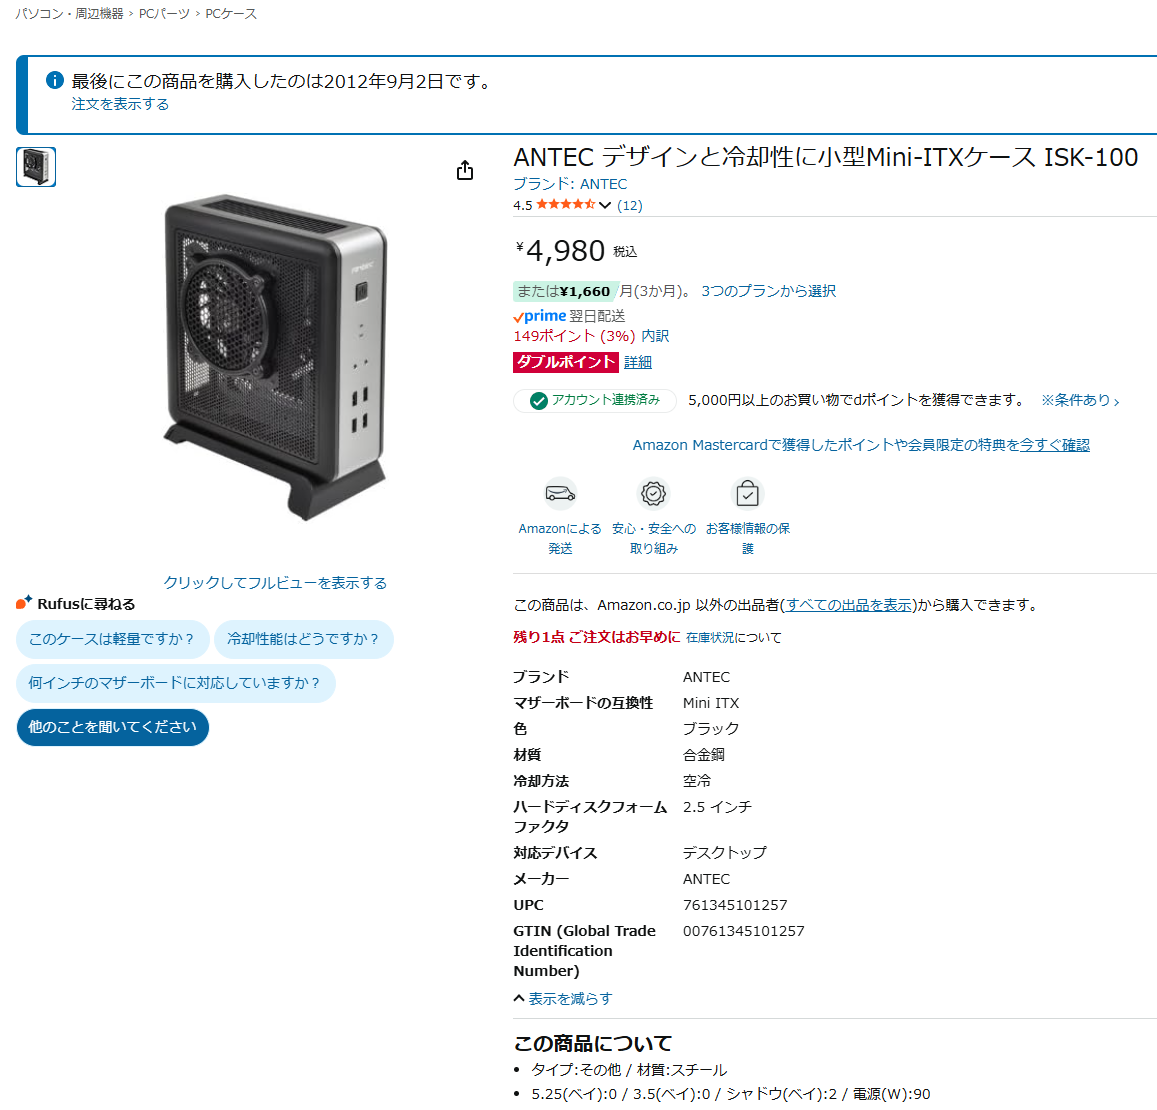Screen dimensions: 1157x1110
Task: Open PCケース breadcrumb category
Action: pyautogui.click(x=231, y=14)
